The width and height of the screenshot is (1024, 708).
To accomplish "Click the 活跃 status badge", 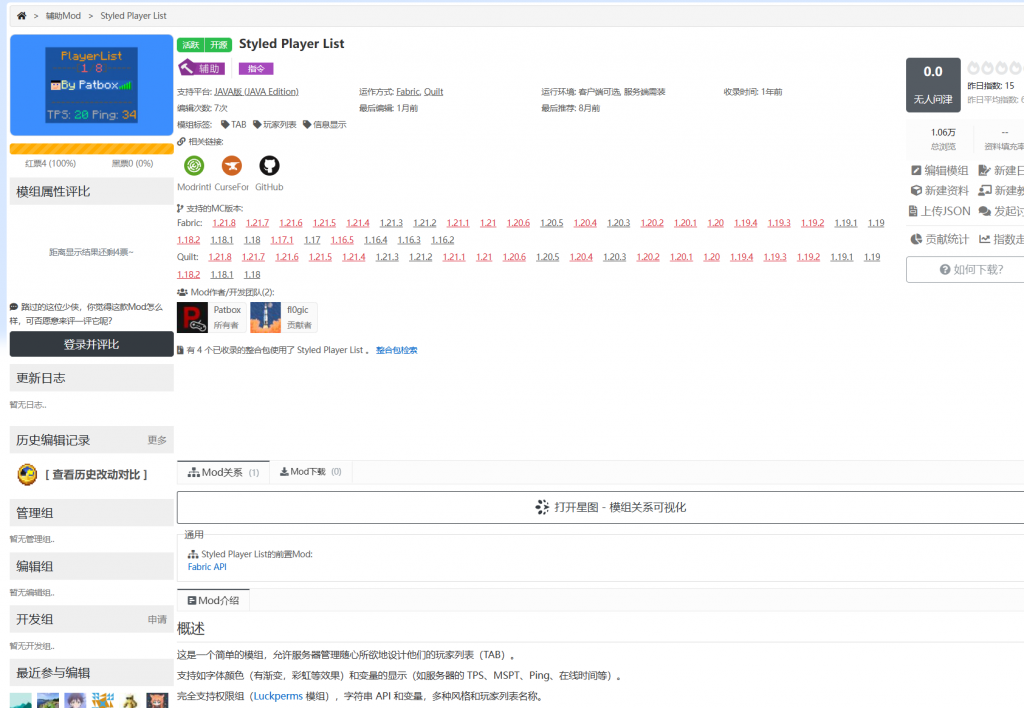I will (x=191, y=44).
